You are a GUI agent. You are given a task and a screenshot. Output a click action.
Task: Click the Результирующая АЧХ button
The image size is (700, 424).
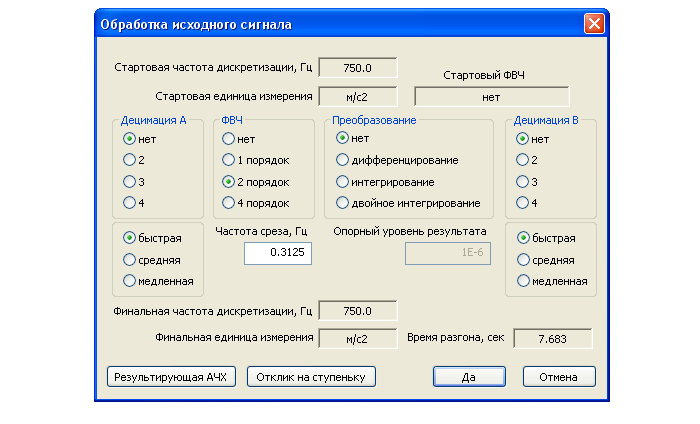171,376
